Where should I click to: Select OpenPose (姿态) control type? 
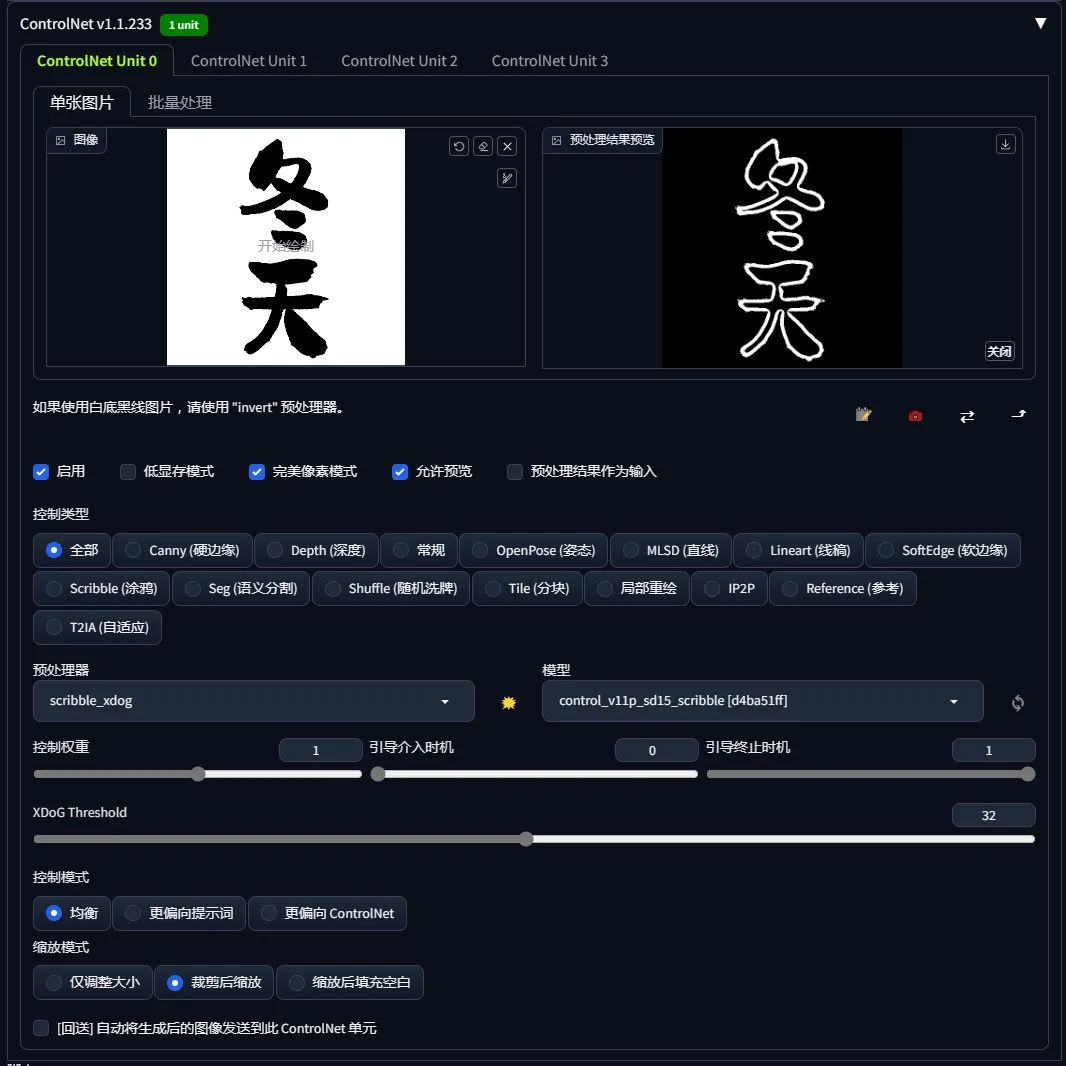[x=534, y=551]
